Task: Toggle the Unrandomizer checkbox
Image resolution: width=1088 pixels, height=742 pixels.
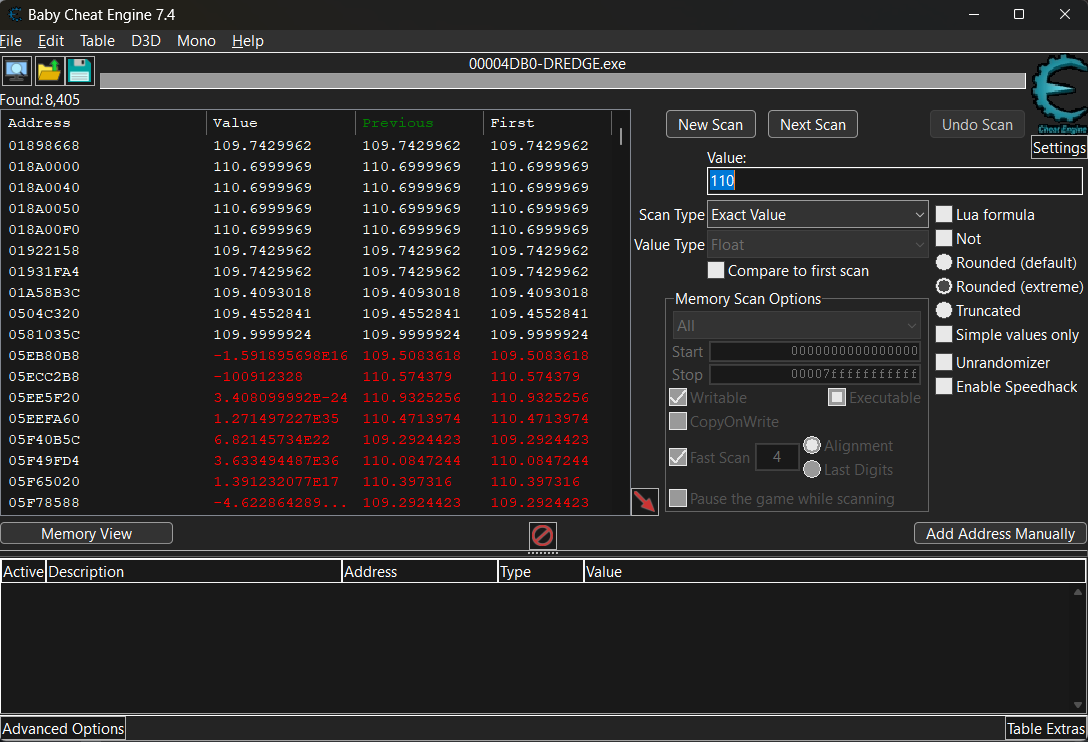Action: point(944,362)
